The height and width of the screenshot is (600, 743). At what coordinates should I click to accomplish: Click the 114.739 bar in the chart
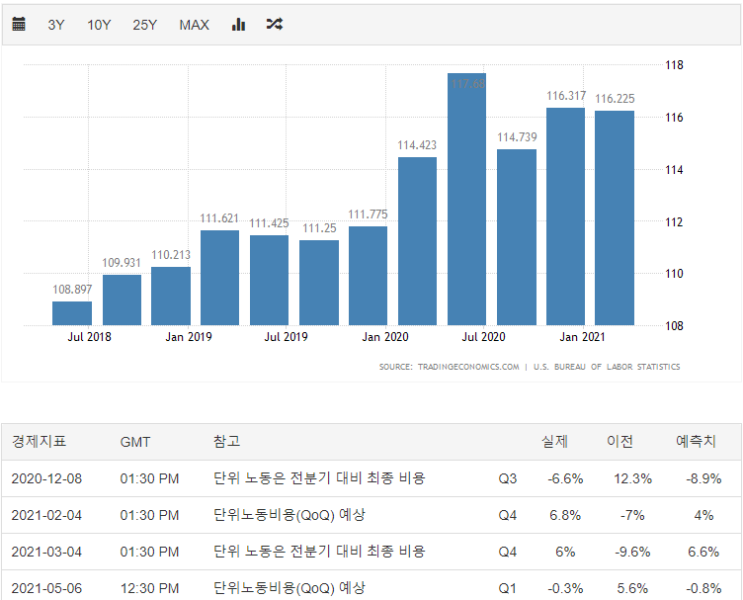517,237
